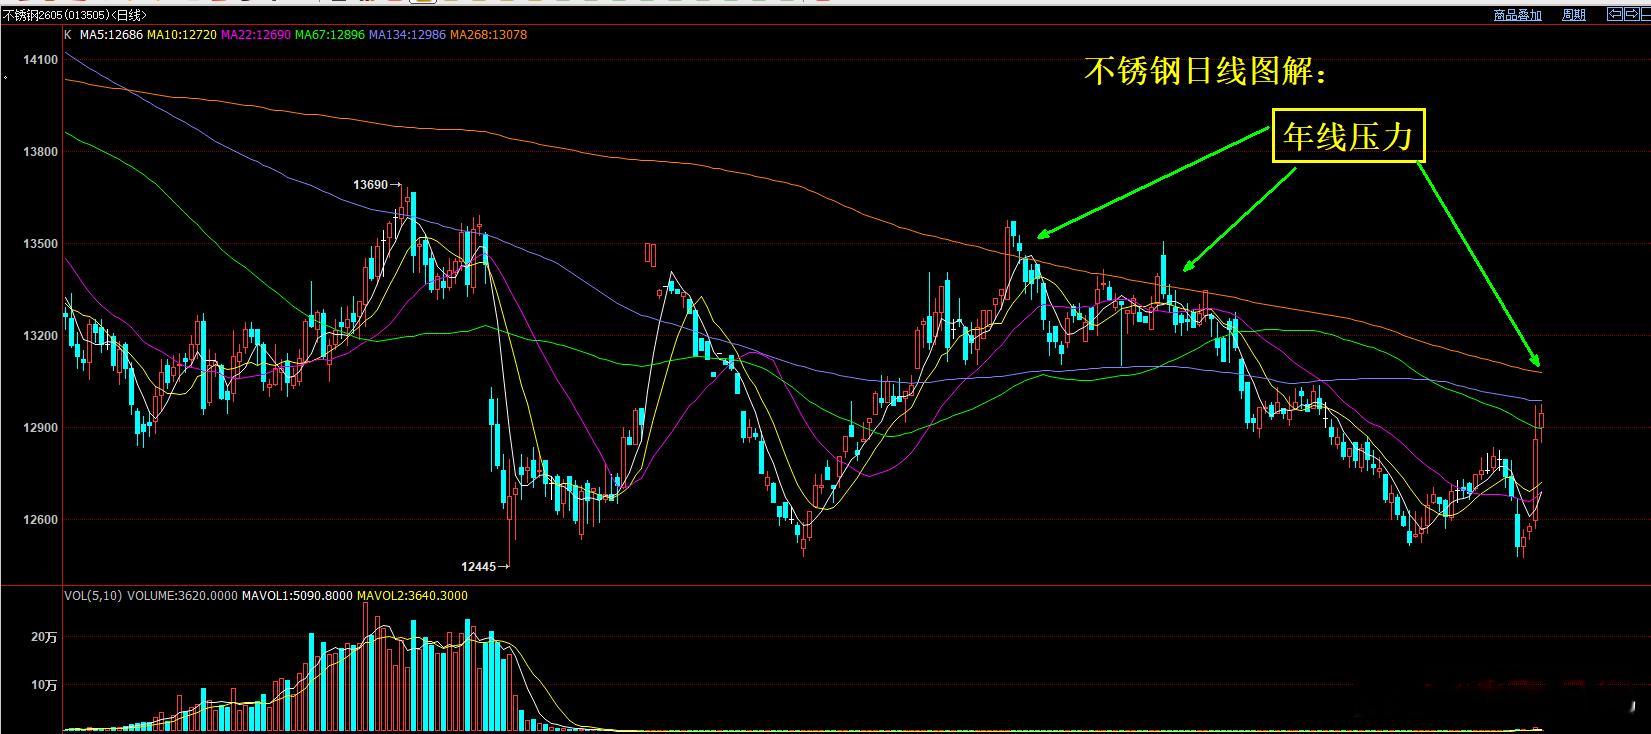Open the 商品叠加 overlay link
This screenshot has width=1651, height=734.
pyautogui.click(x=1518, y=15)
